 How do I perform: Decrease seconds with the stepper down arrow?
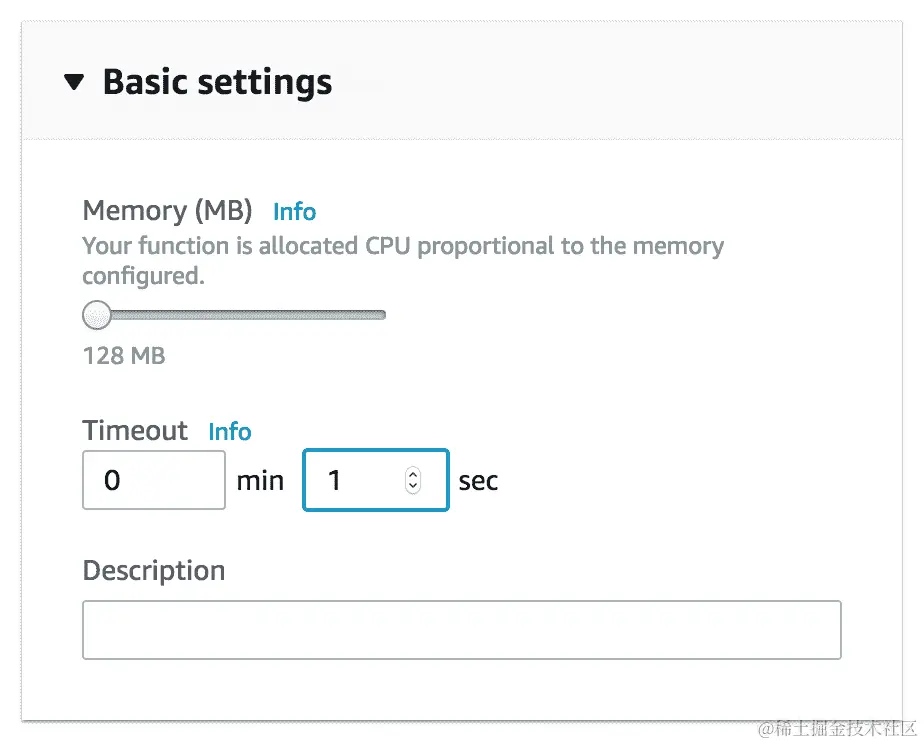coord(413,487)
